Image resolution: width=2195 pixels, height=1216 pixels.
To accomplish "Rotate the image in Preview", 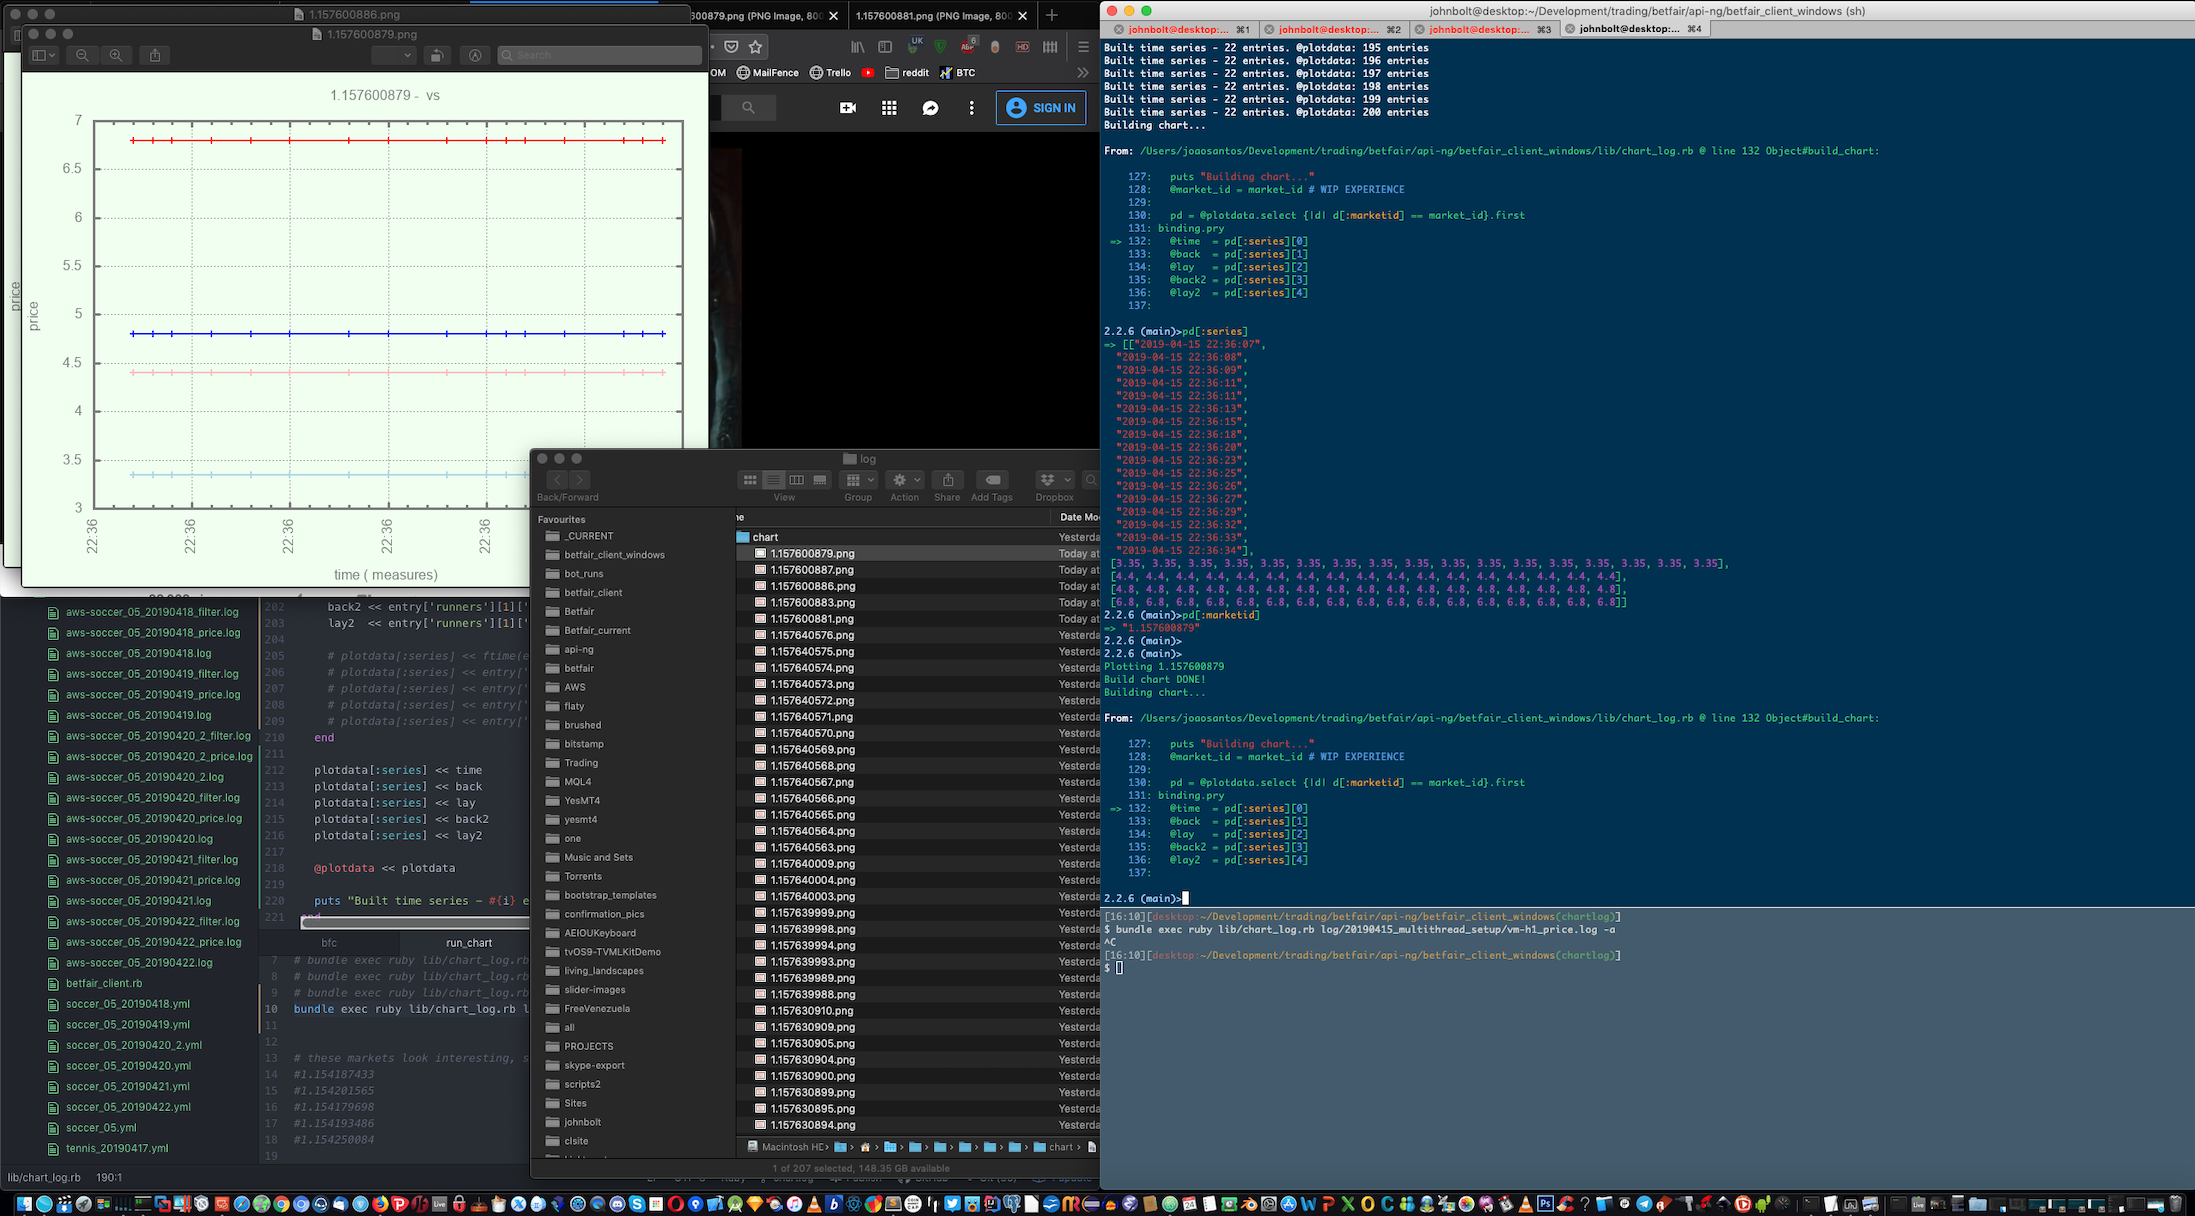I will click(x=436, y=56).
